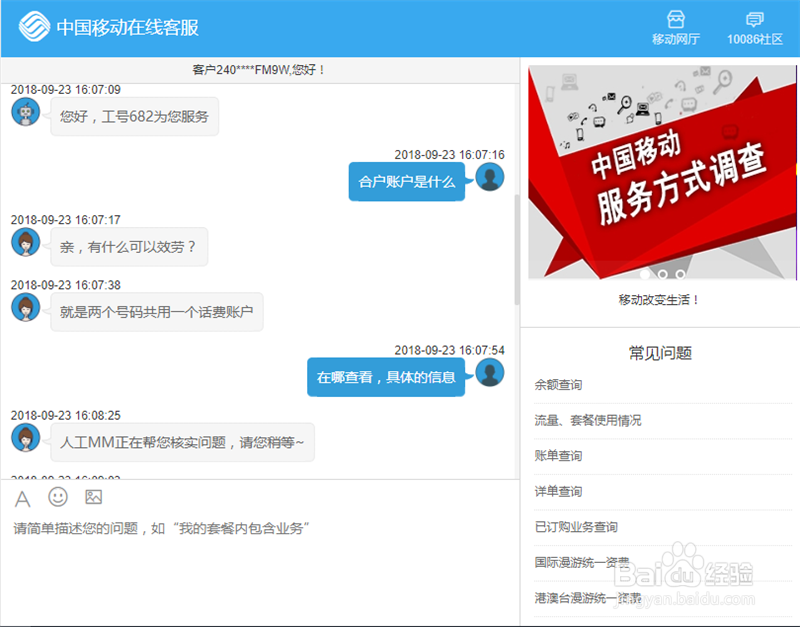Click the China Mobile logo icon
The width and height of the screenshot is (800, 627).
pyautogui.click(x=34, y=27)
